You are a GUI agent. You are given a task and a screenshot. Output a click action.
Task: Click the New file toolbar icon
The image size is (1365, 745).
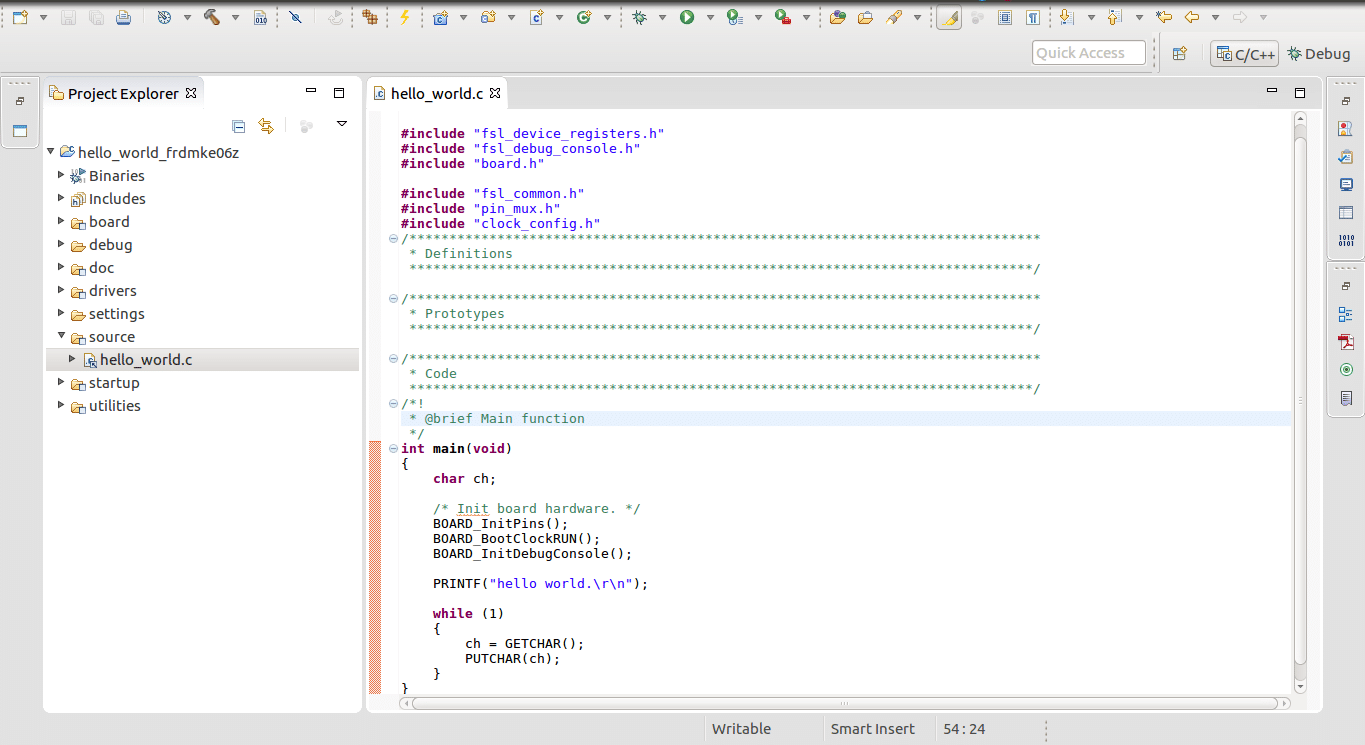tap(20, 17)
